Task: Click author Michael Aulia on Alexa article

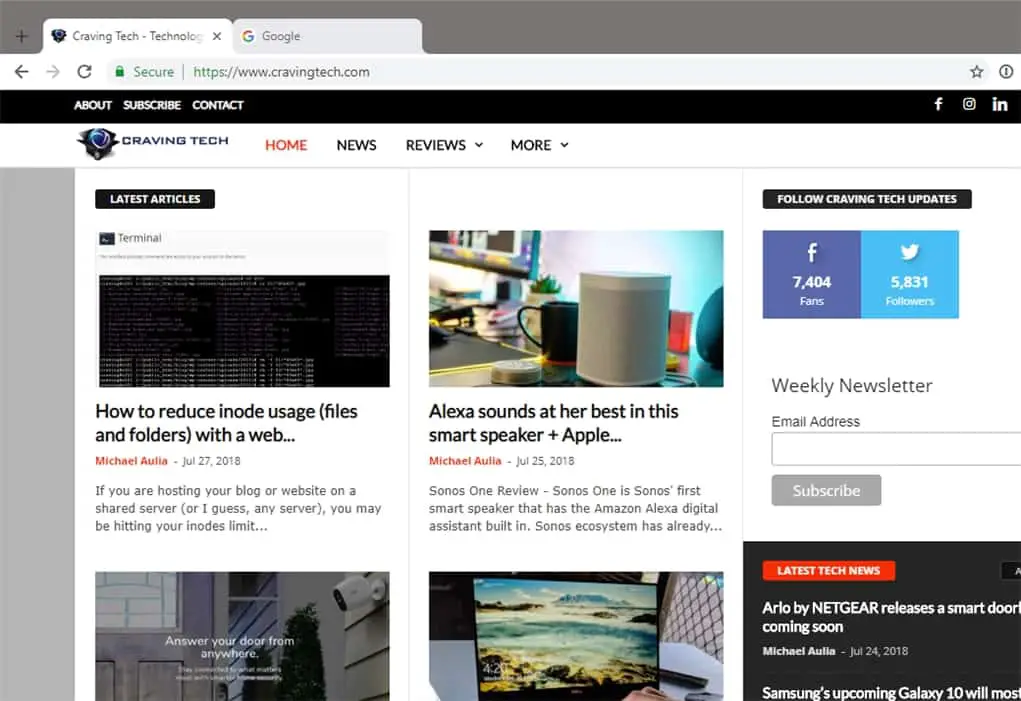Action: pyautogui.click(x=465, y=461)
